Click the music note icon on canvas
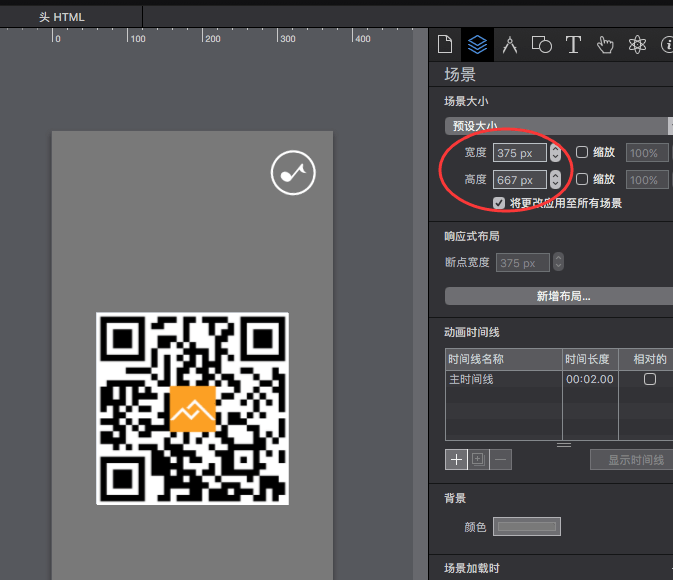 pyautogui.click(x=293, y=173)
